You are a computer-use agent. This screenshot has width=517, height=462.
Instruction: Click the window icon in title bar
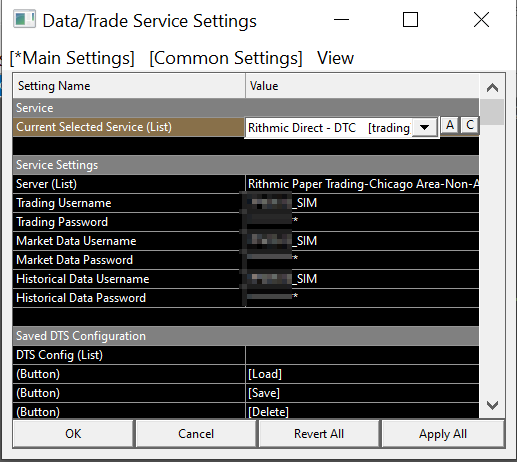[x=24, y=19]
